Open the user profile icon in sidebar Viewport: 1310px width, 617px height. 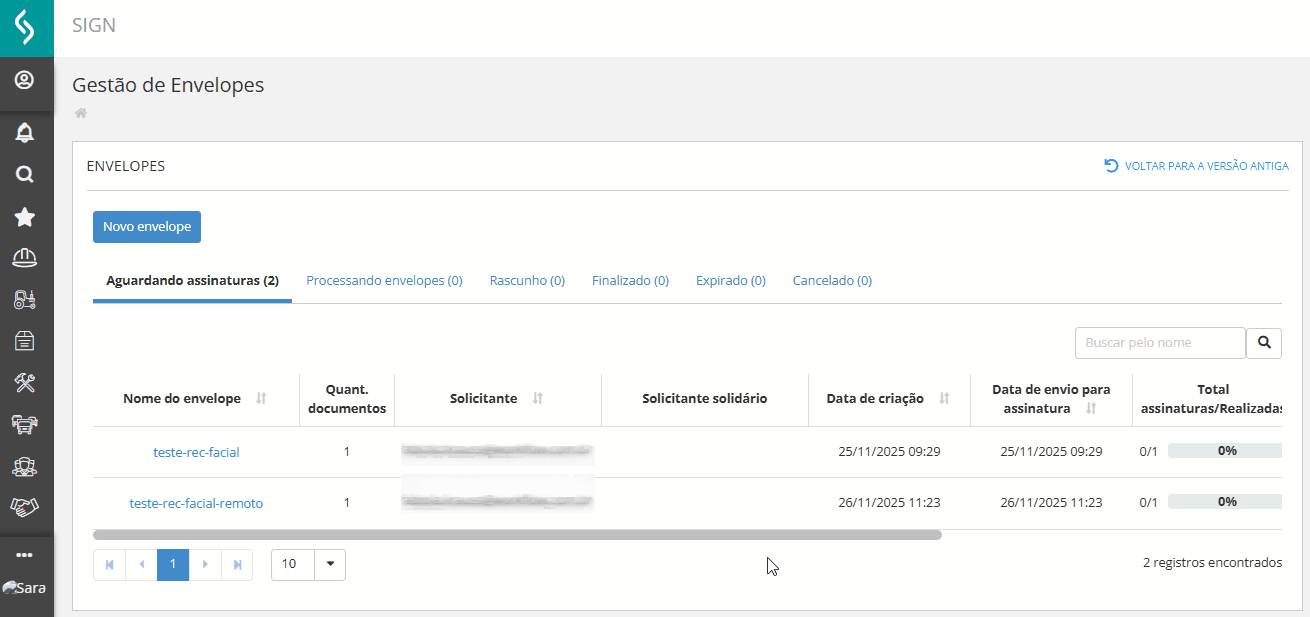[x=25, y=81]
